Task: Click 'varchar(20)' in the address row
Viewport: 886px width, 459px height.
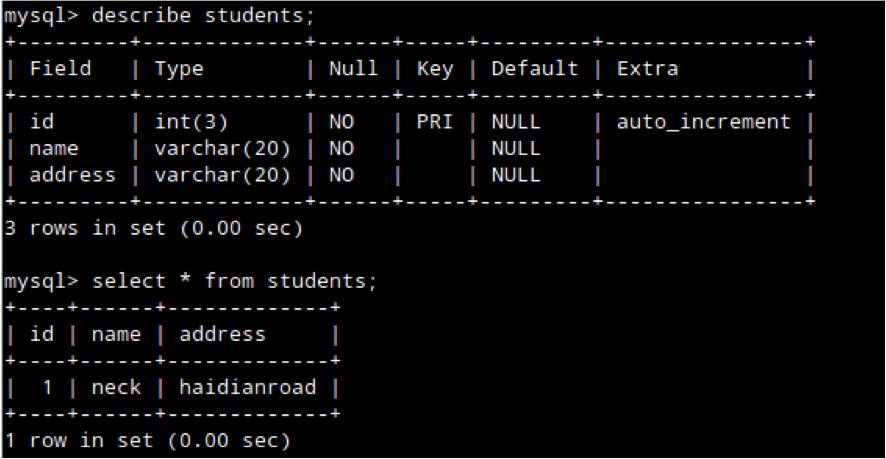Action: (222, 175)
